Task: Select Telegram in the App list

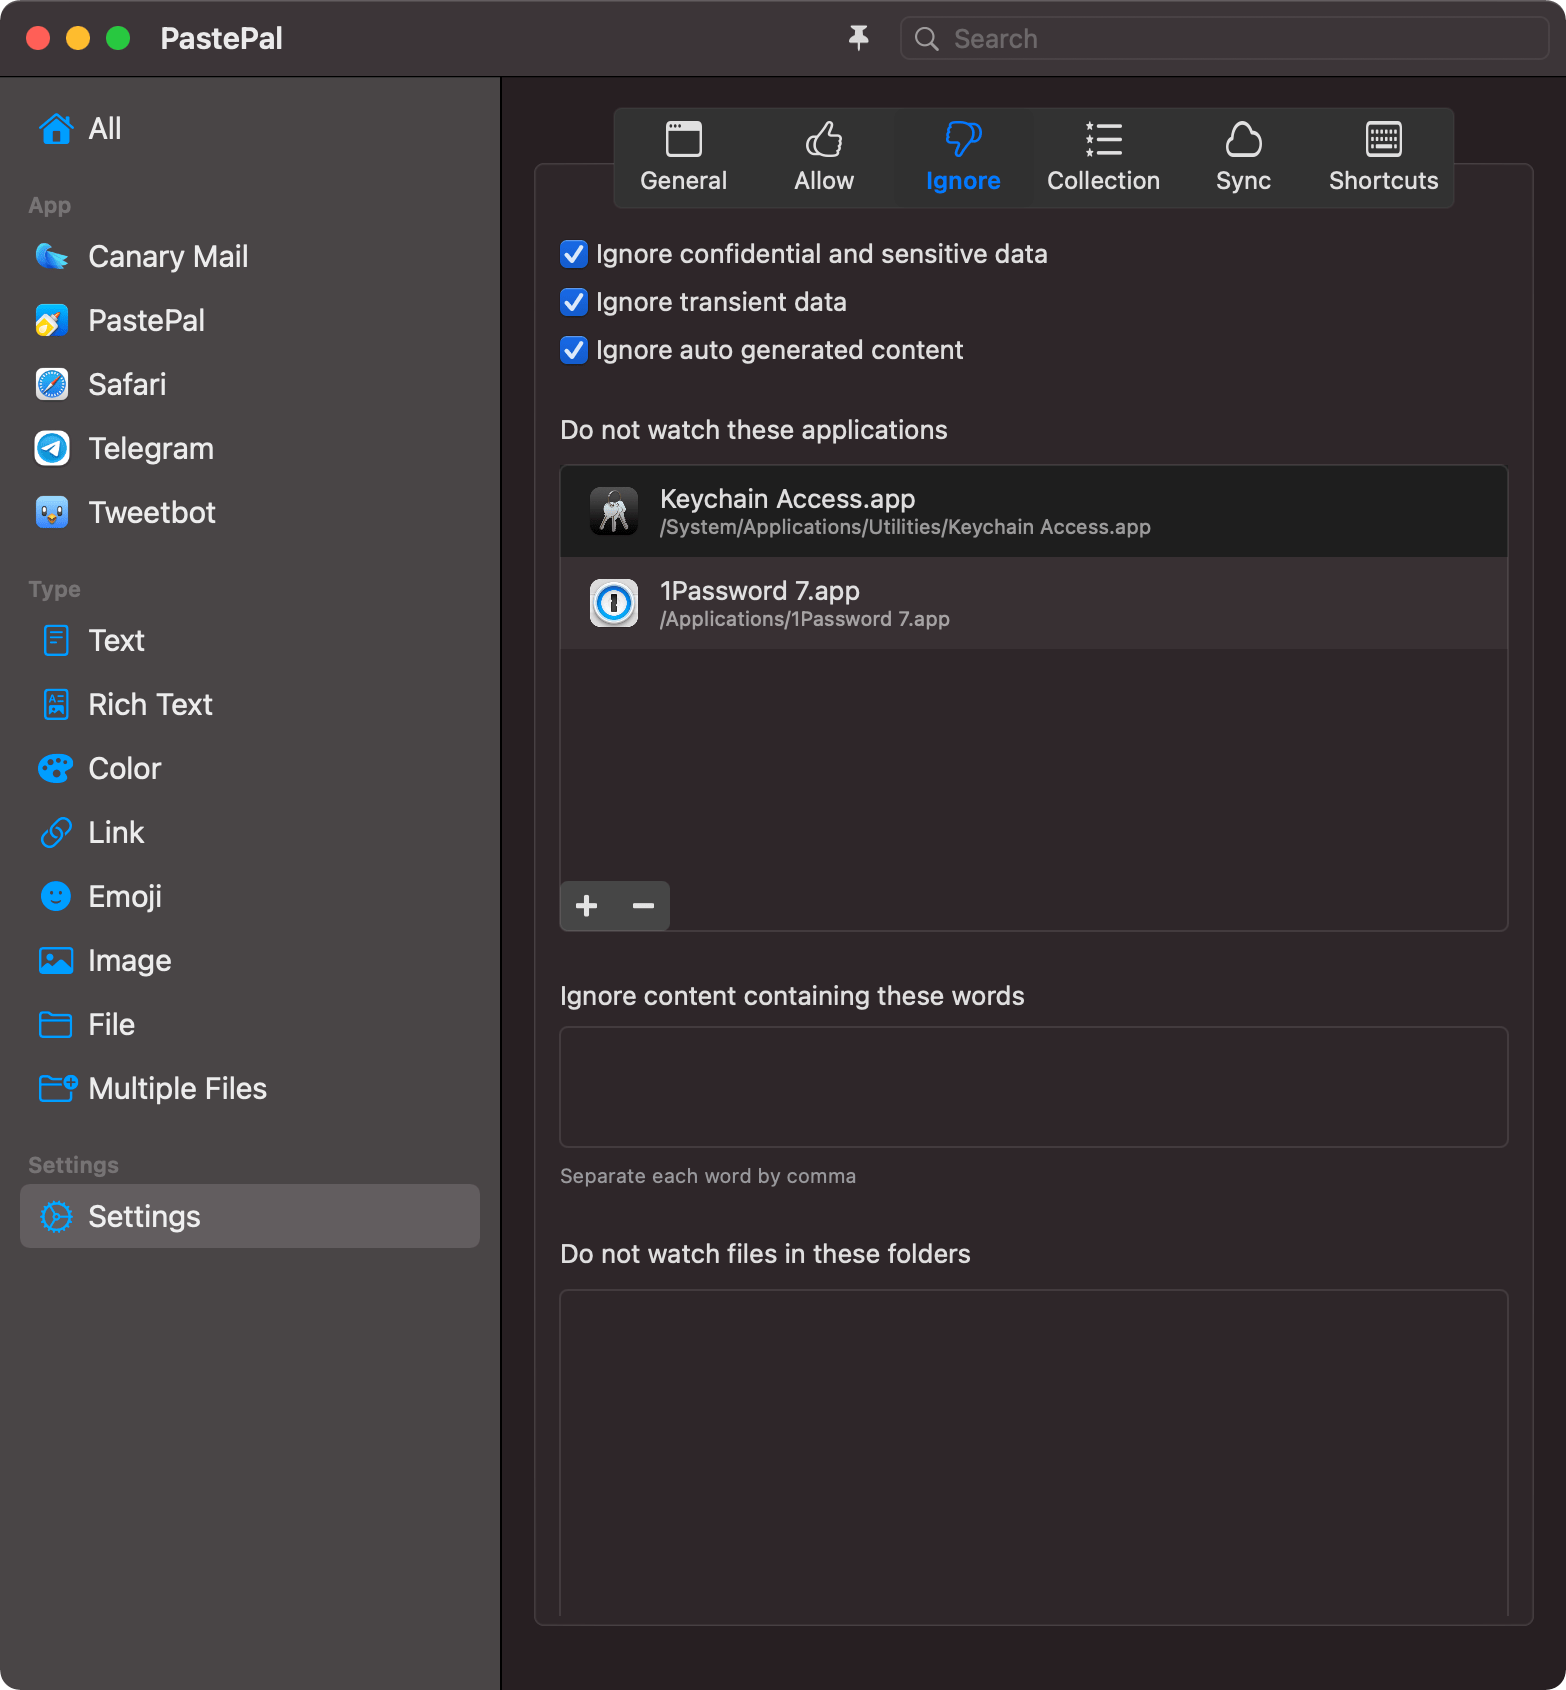Action: (250, 448)
